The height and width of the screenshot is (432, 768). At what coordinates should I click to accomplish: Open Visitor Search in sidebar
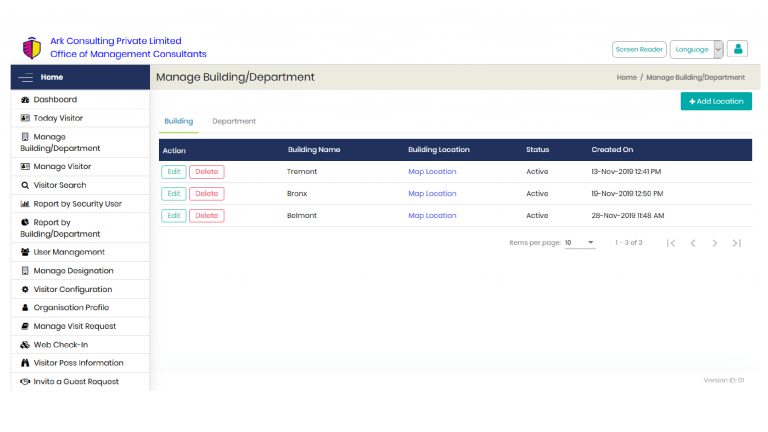click(59, 185)
